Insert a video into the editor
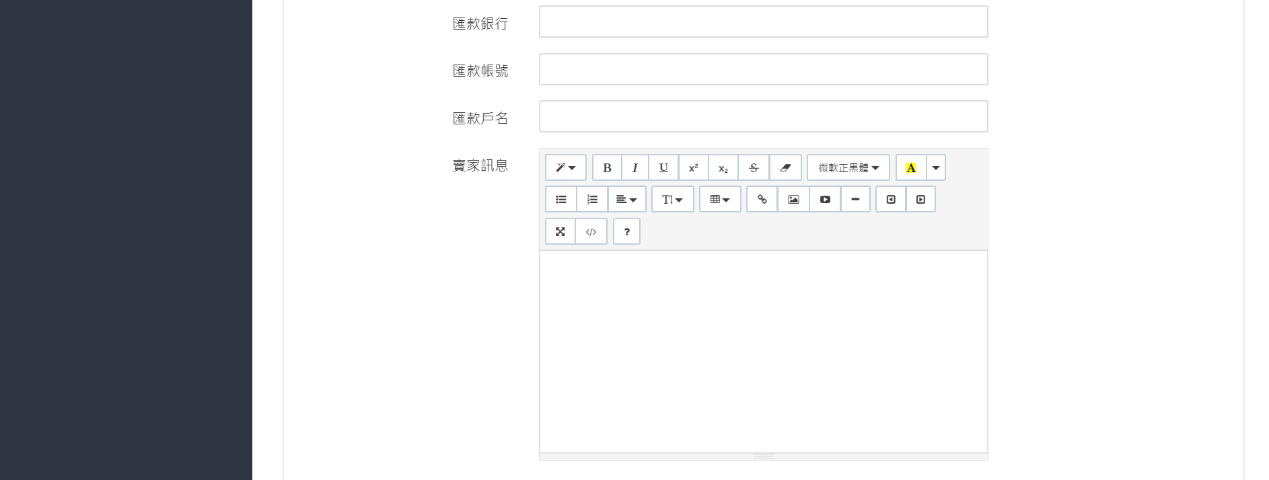1269x480 pixels. pyautogui.click(x=825, y=200)
